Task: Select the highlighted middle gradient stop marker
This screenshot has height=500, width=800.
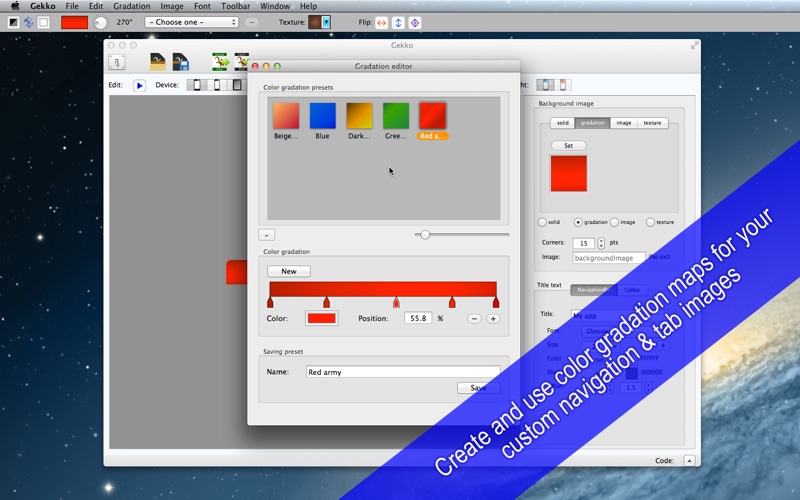Action: tap(396, 303)
